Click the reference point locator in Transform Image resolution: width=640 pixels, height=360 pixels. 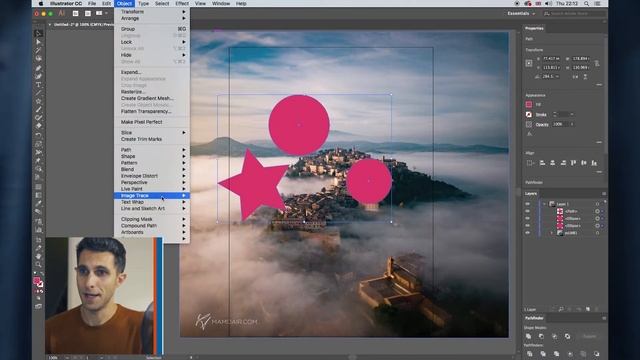tap(529, 63)
